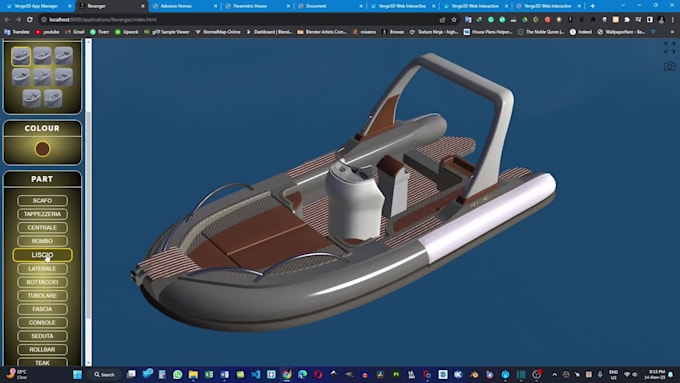Select the FASCIA part
680x383 pixels.
point(42,309)
